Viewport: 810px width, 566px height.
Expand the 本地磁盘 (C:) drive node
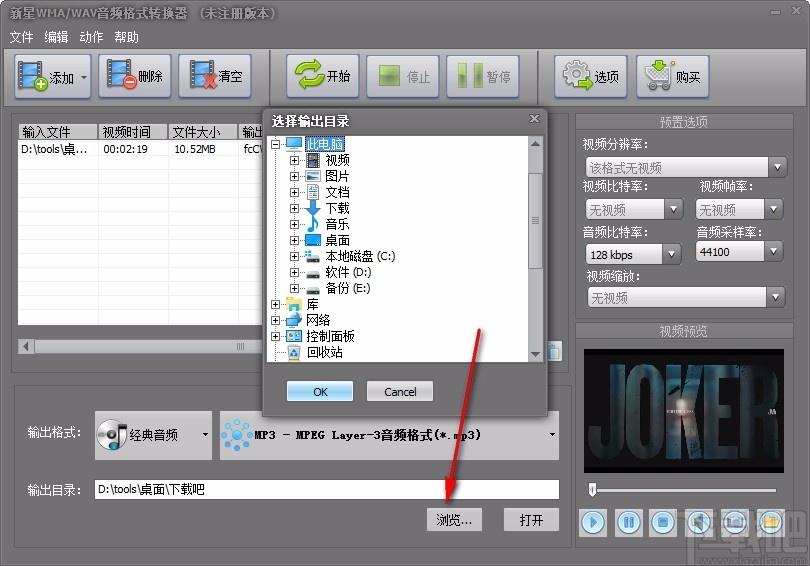294,257
